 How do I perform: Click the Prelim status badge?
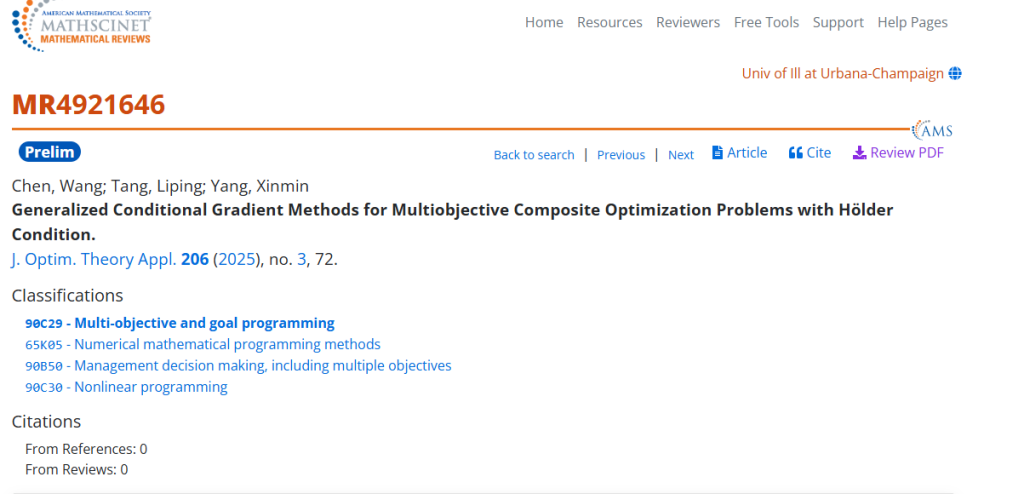click(49, 152)
